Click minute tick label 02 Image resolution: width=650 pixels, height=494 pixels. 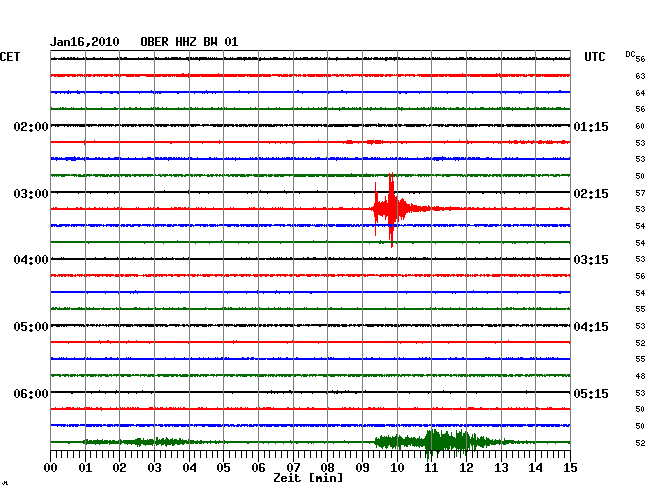click(119, 468)
